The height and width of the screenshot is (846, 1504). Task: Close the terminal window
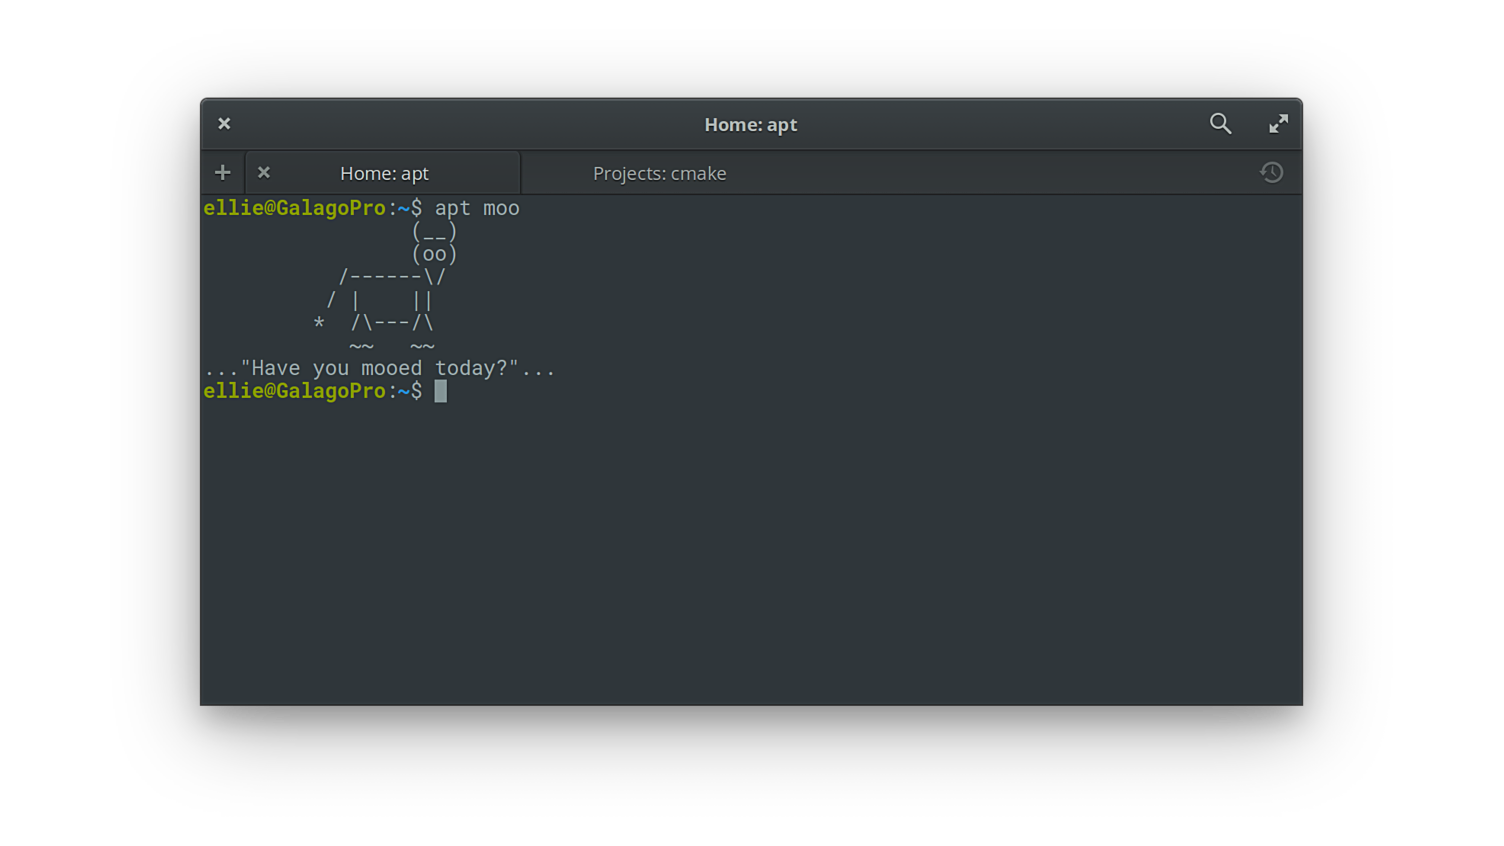coord(224,124)
